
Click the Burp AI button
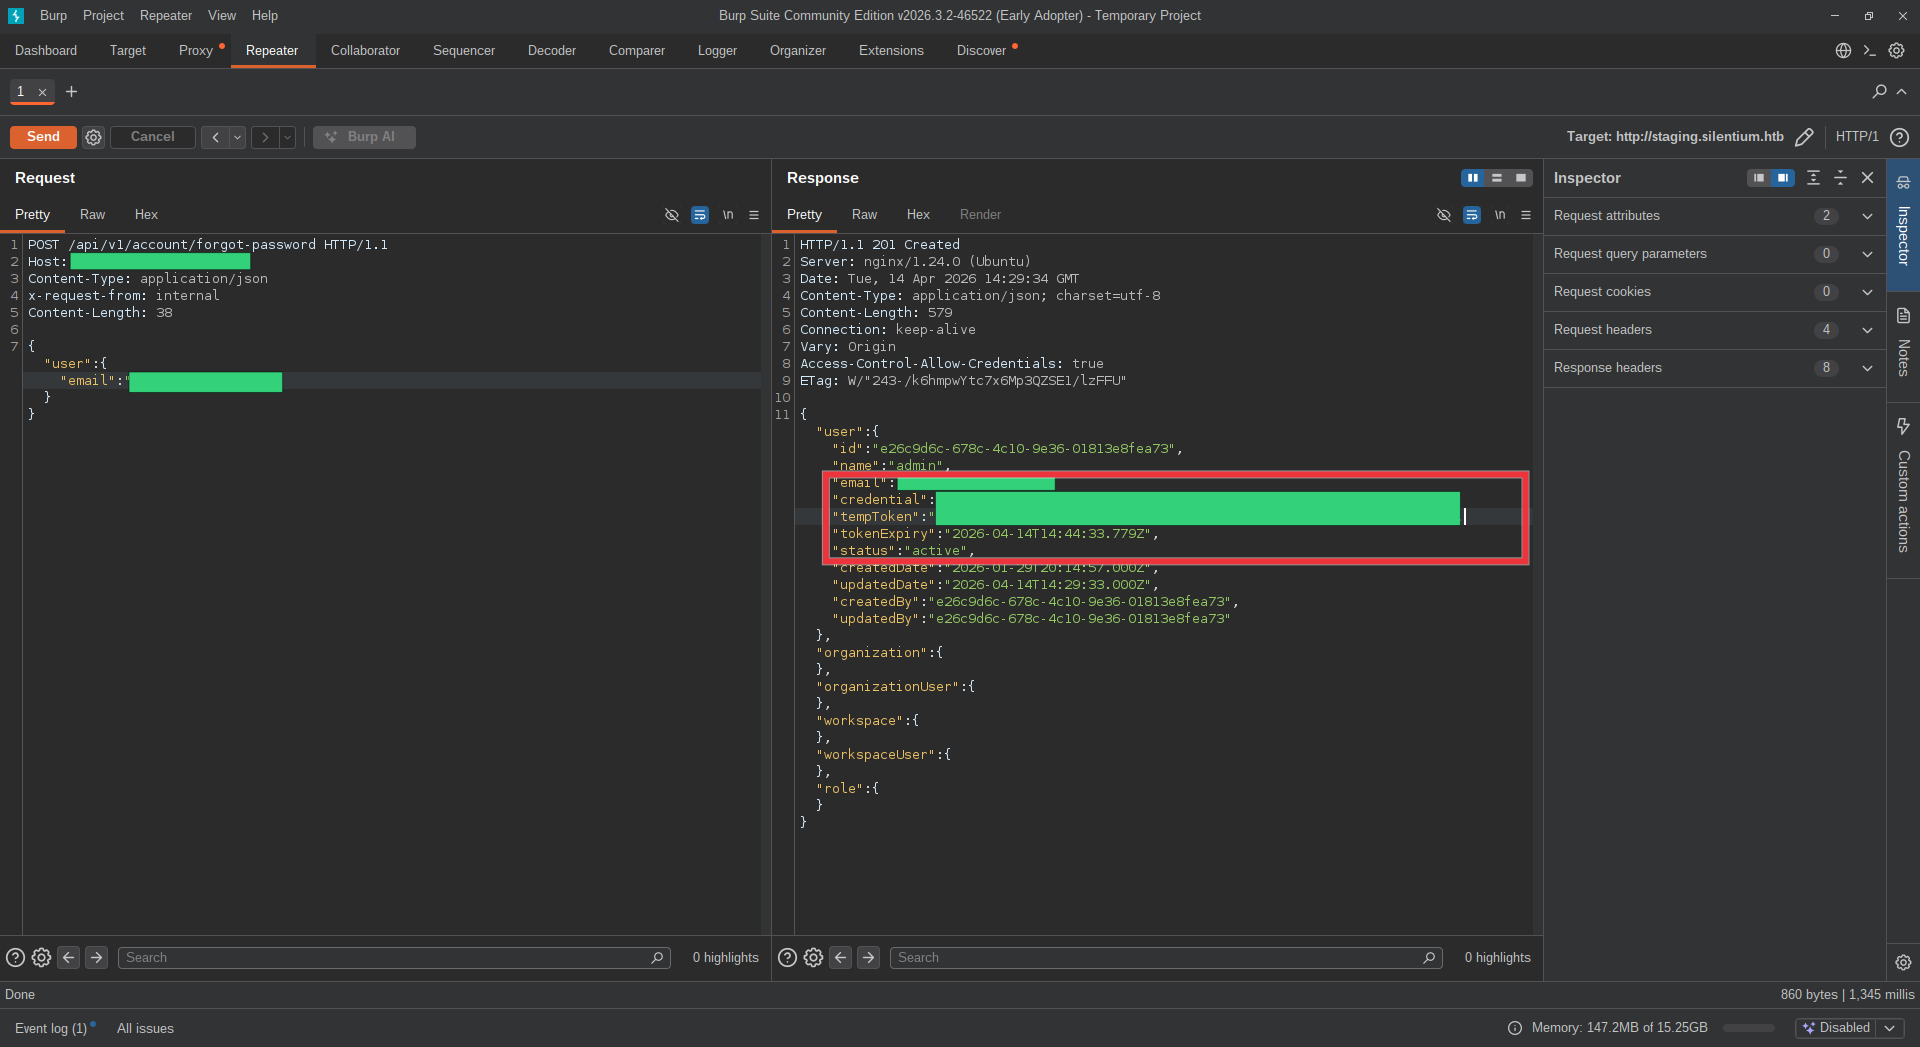(x=364, y=137)
